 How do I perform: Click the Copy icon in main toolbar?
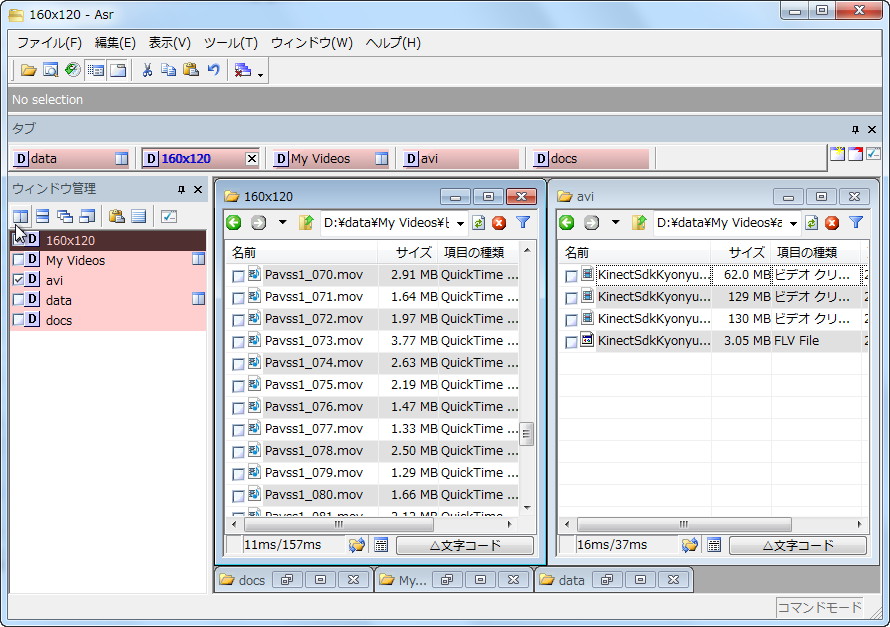169,70
